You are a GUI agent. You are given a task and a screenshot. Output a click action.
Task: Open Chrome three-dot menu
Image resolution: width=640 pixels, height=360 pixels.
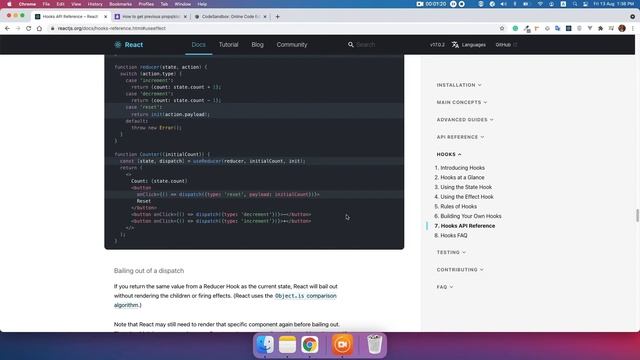point(633,28)
